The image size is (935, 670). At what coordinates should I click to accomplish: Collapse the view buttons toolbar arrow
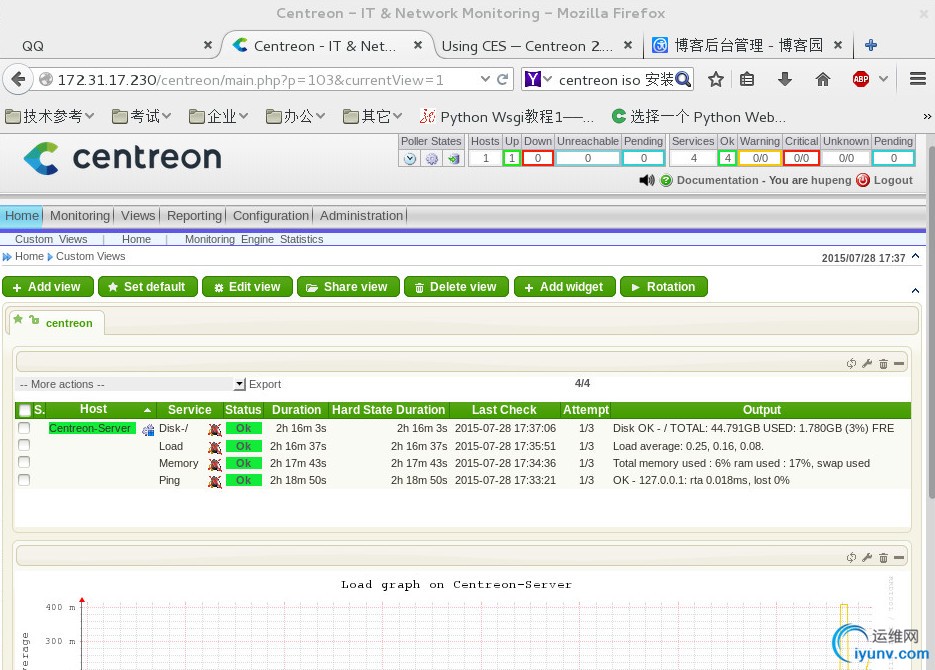915,290
